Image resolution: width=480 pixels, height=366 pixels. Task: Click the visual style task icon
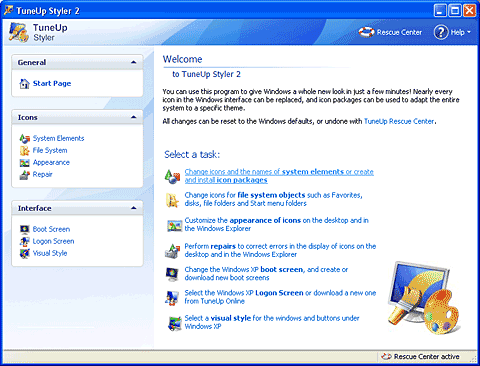click(174, 323)
